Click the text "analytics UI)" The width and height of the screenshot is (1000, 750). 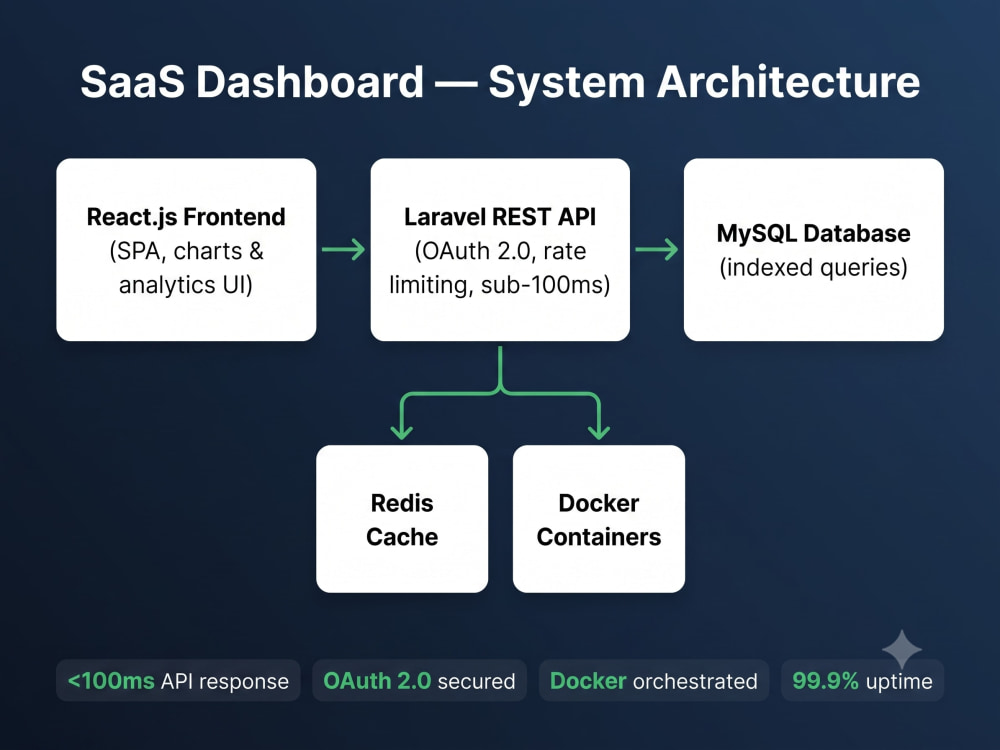(186, 285)
